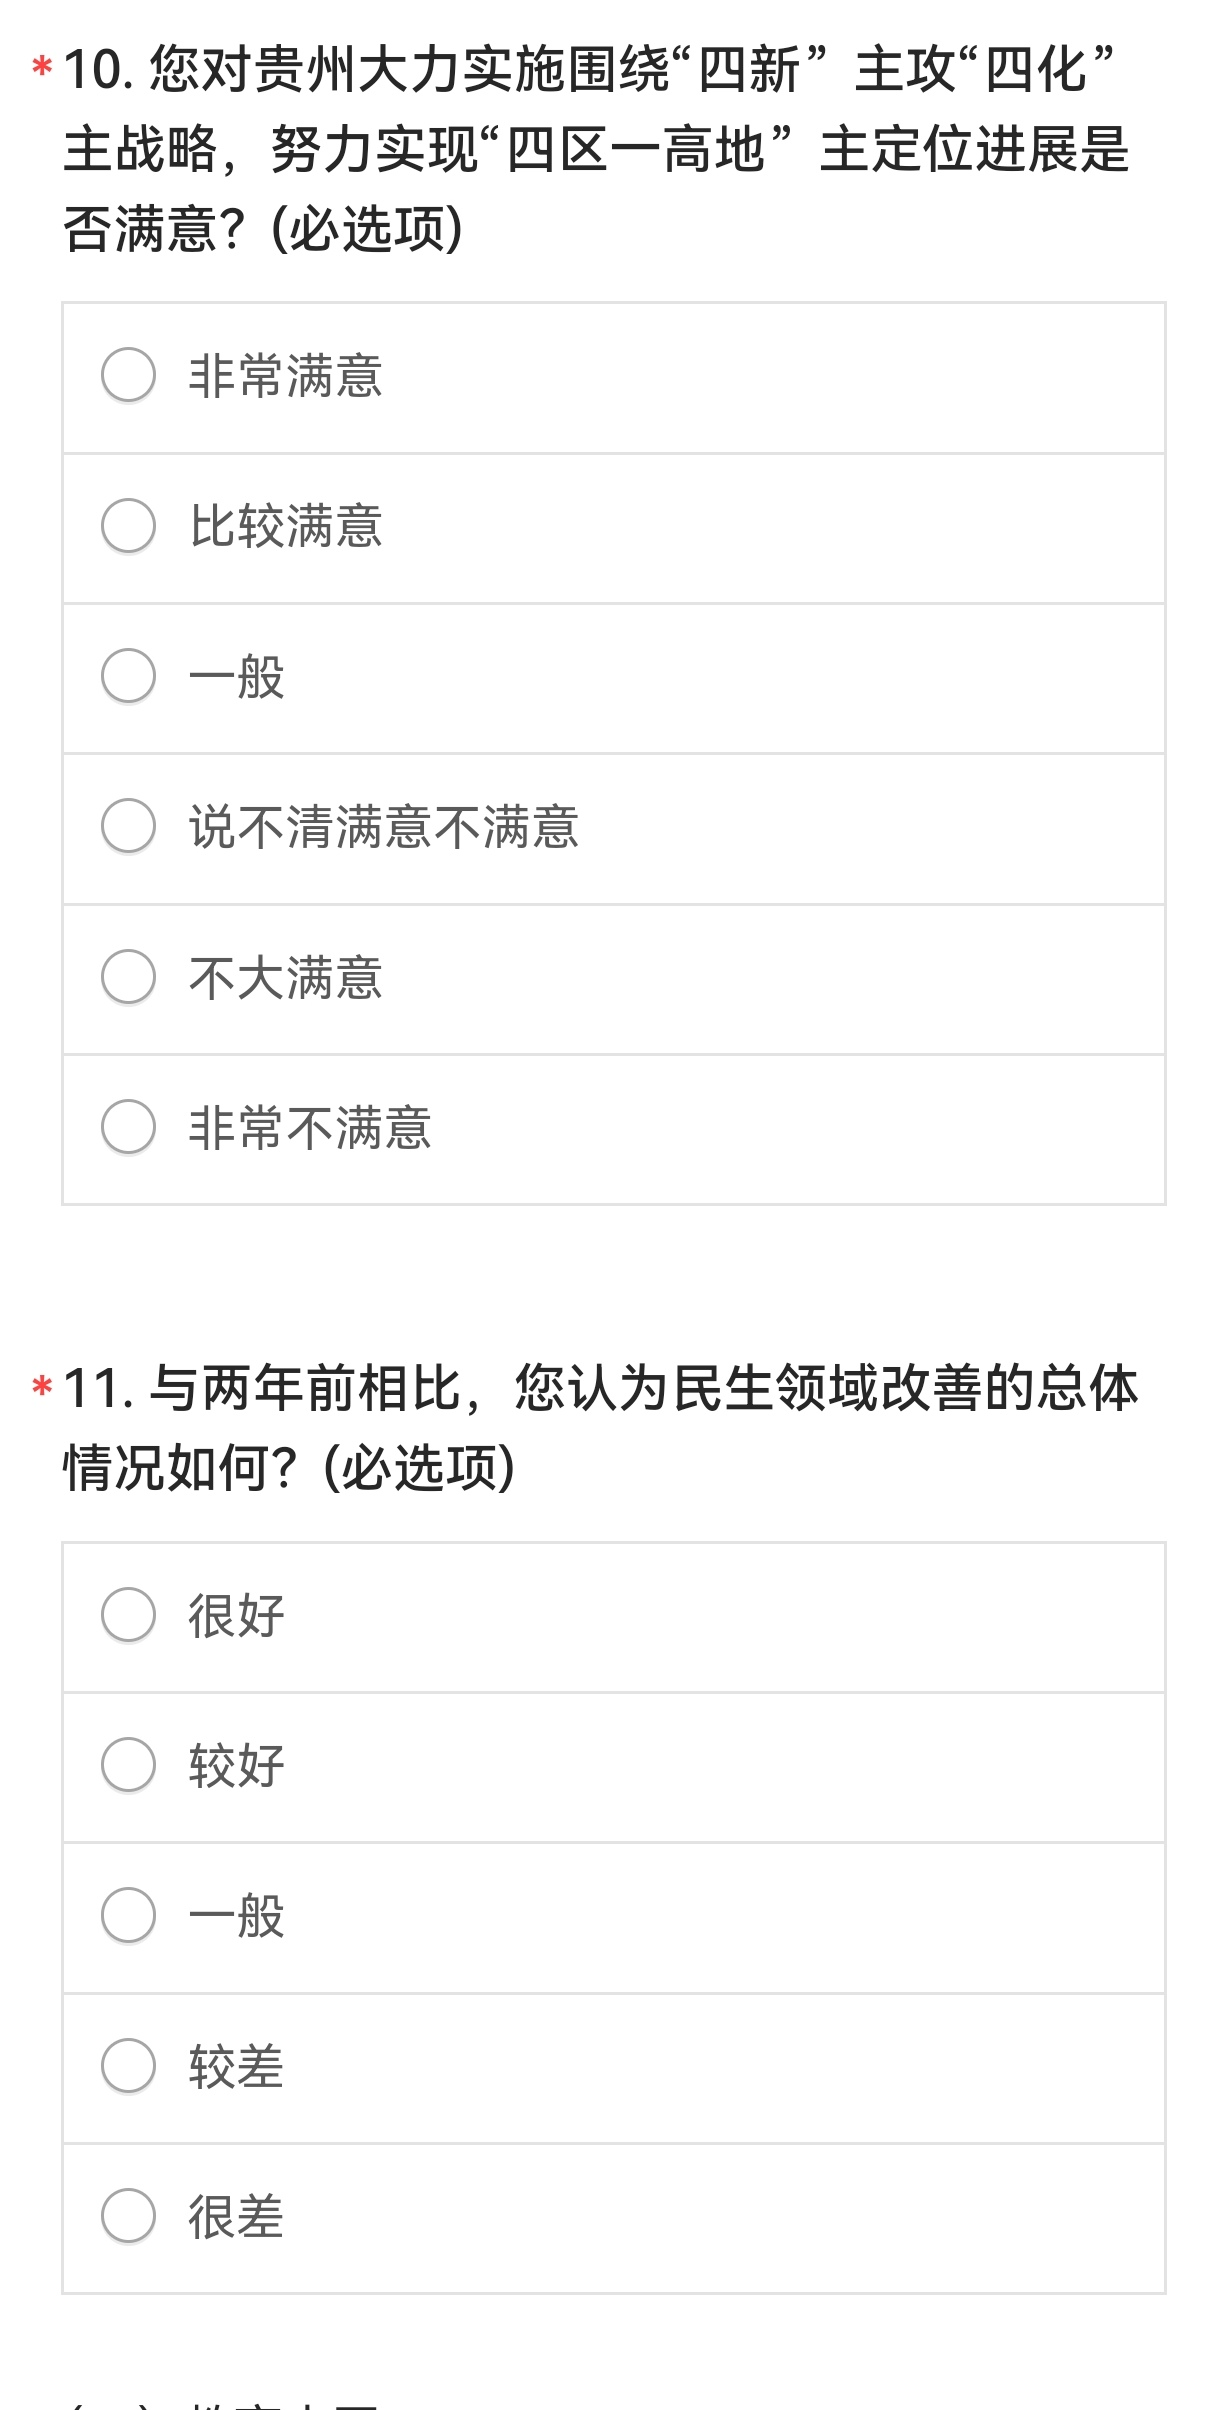Click question 11 title about 民生领域改善

(x=600, y=1428)
